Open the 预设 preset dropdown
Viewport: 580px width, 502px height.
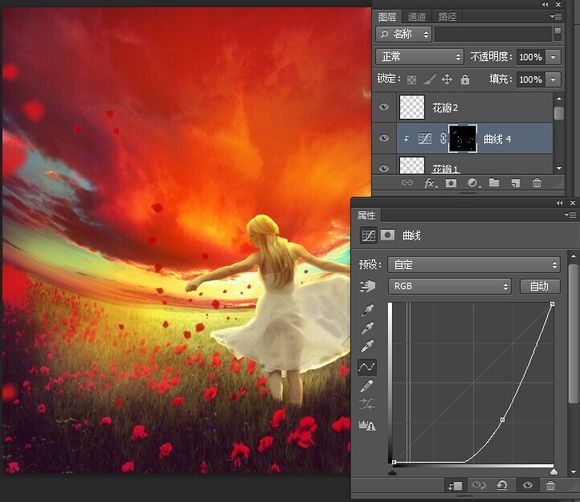tap(474, 265)
